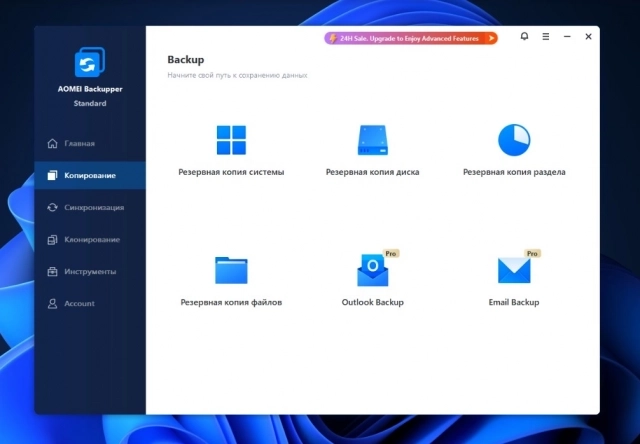Open the notifications bell icon

click(525, 37)
